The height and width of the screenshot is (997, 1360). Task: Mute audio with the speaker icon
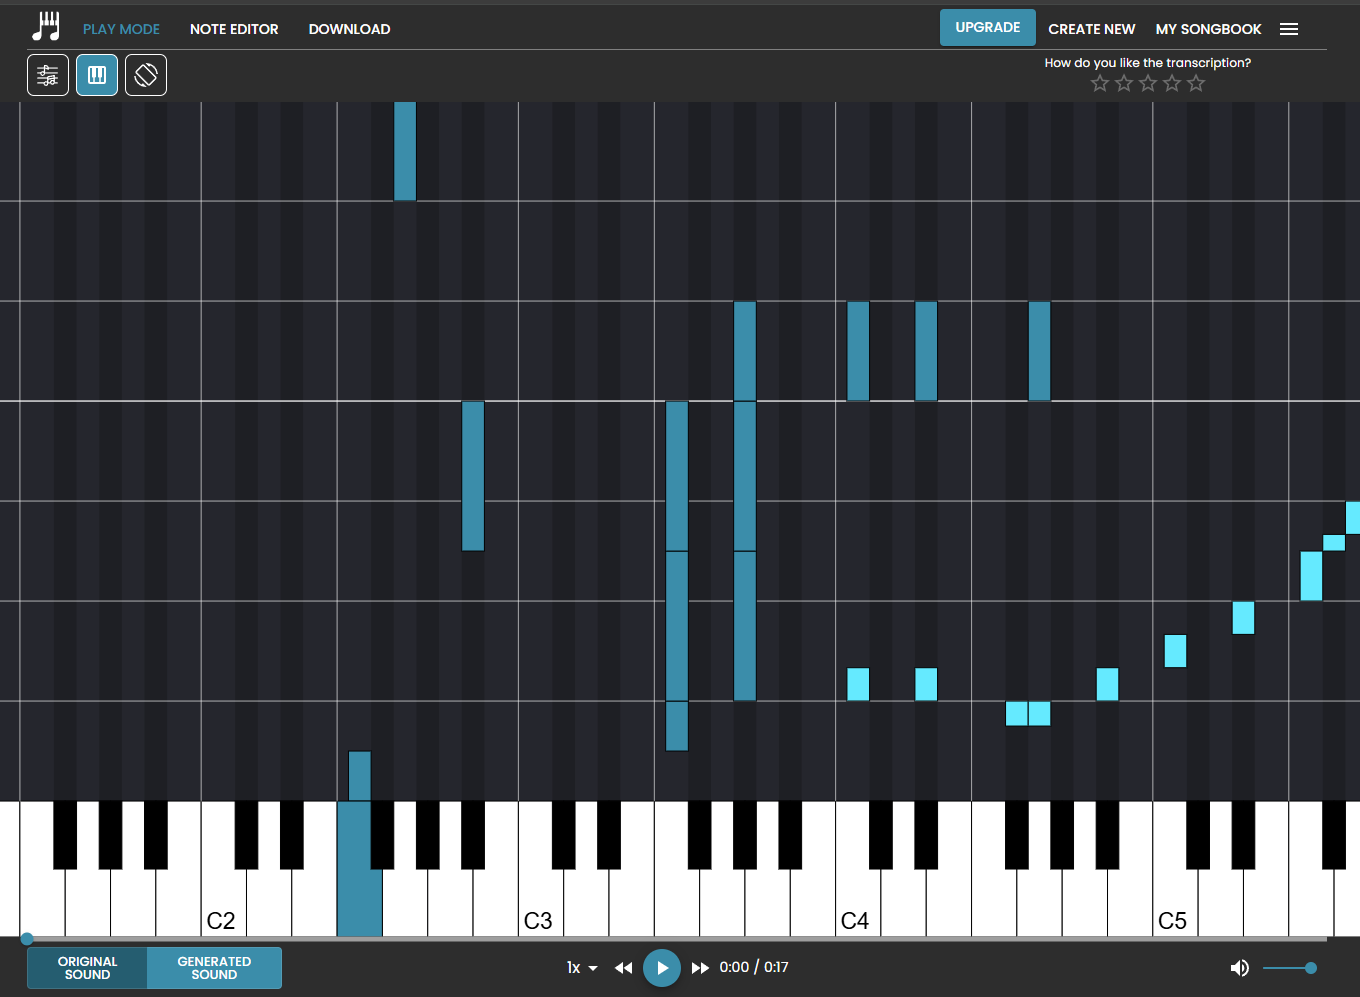coord(1239,968)
